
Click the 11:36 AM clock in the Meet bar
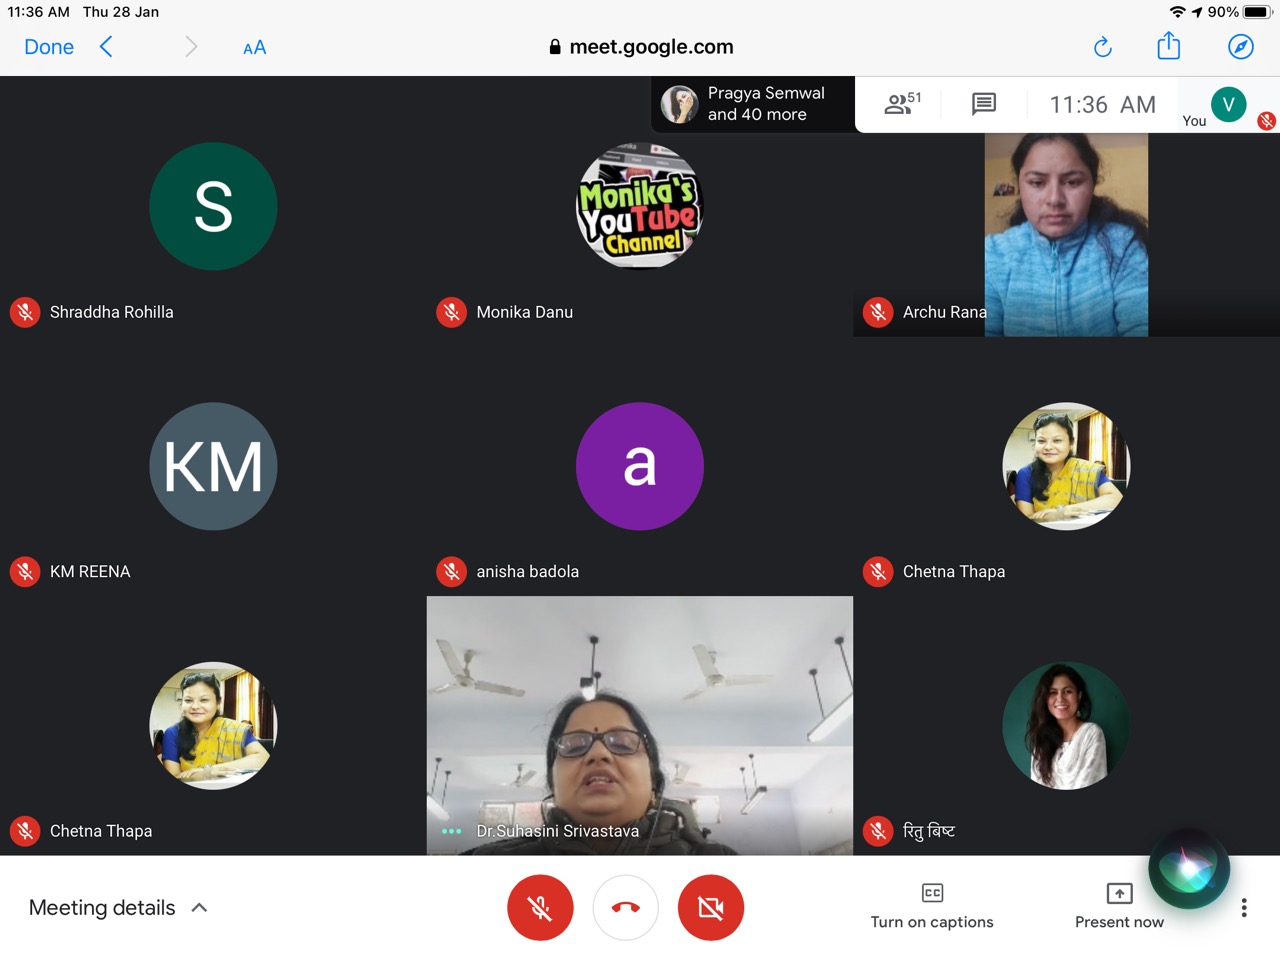click(x=1102, y=105)
